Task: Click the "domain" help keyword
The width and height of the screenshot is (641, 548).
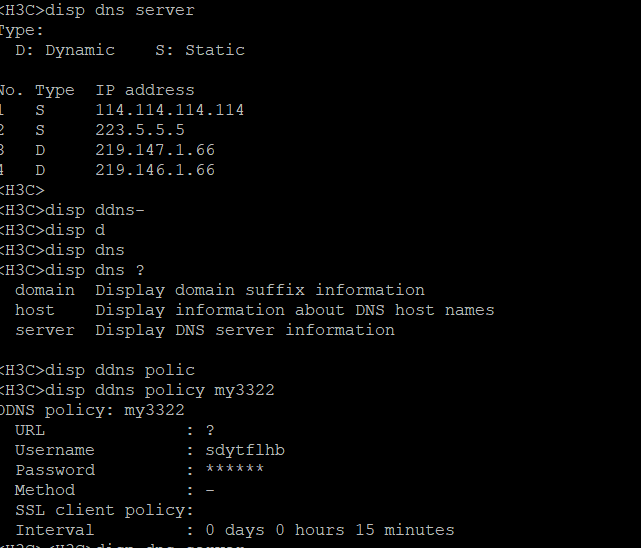Action: click(44, 290)
